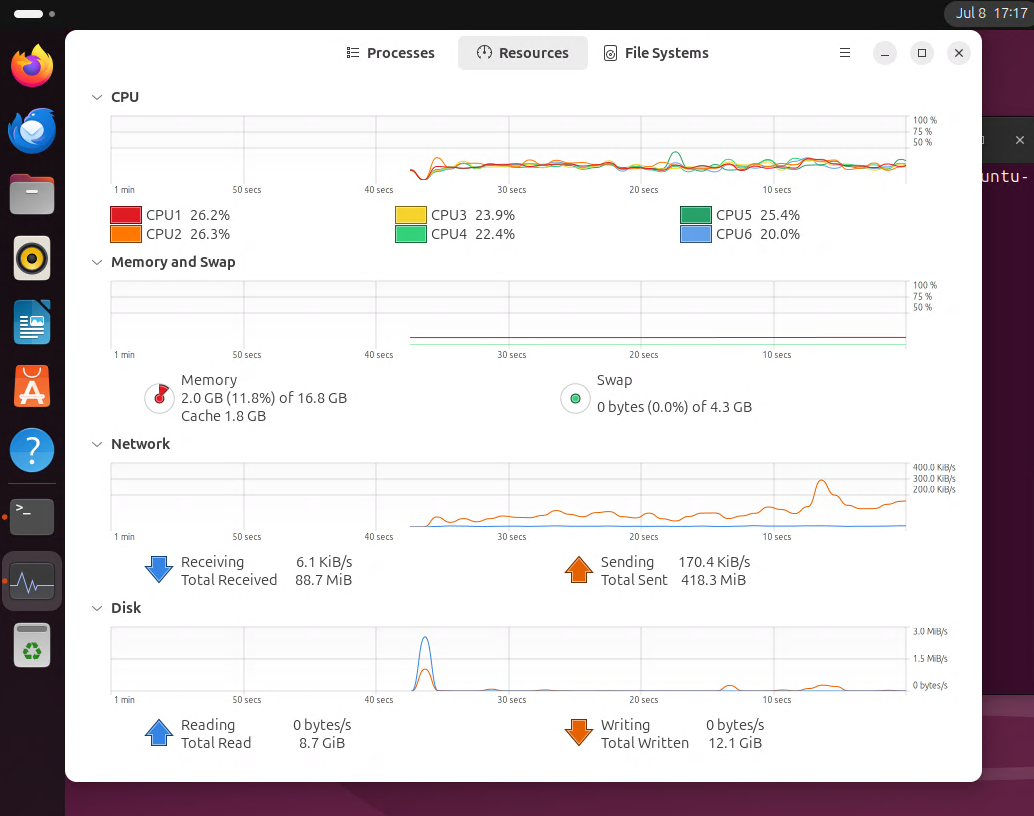Select the Resources tab
This screenshot has width=1034, height=816.
click(522, 53)
